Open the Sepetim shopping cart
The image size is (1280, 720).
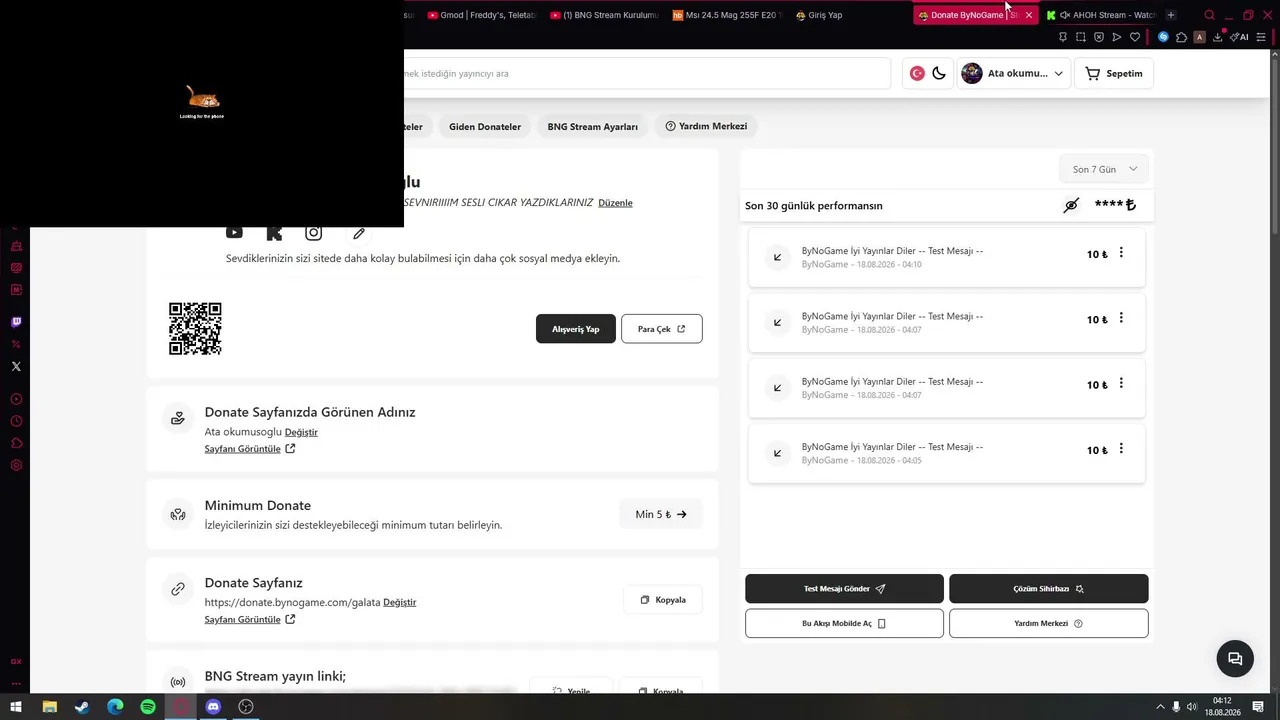(x=1114, y=73)
